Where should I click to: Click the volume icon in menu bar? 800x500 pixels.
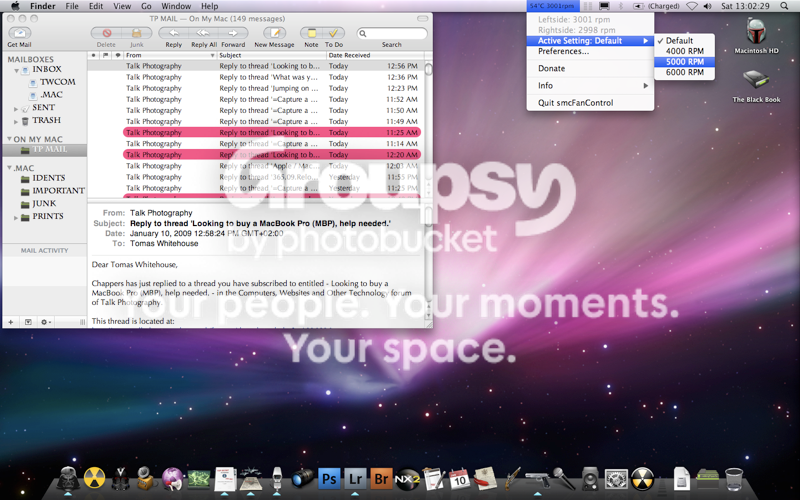click(708, 6)
